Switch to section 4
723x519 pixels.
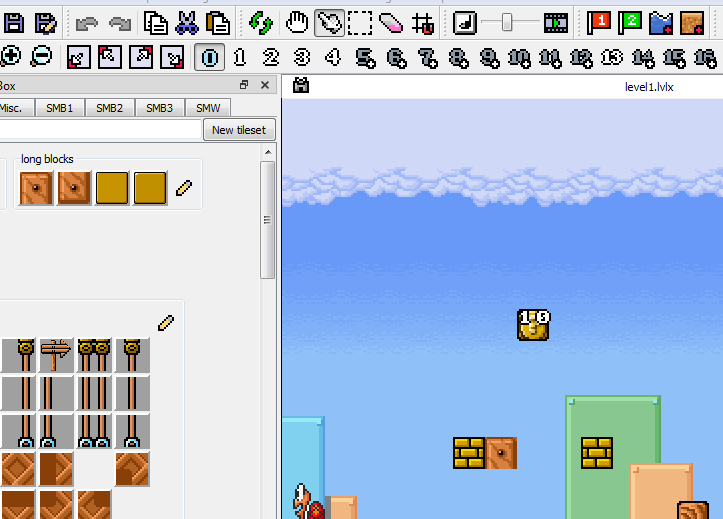332,57
